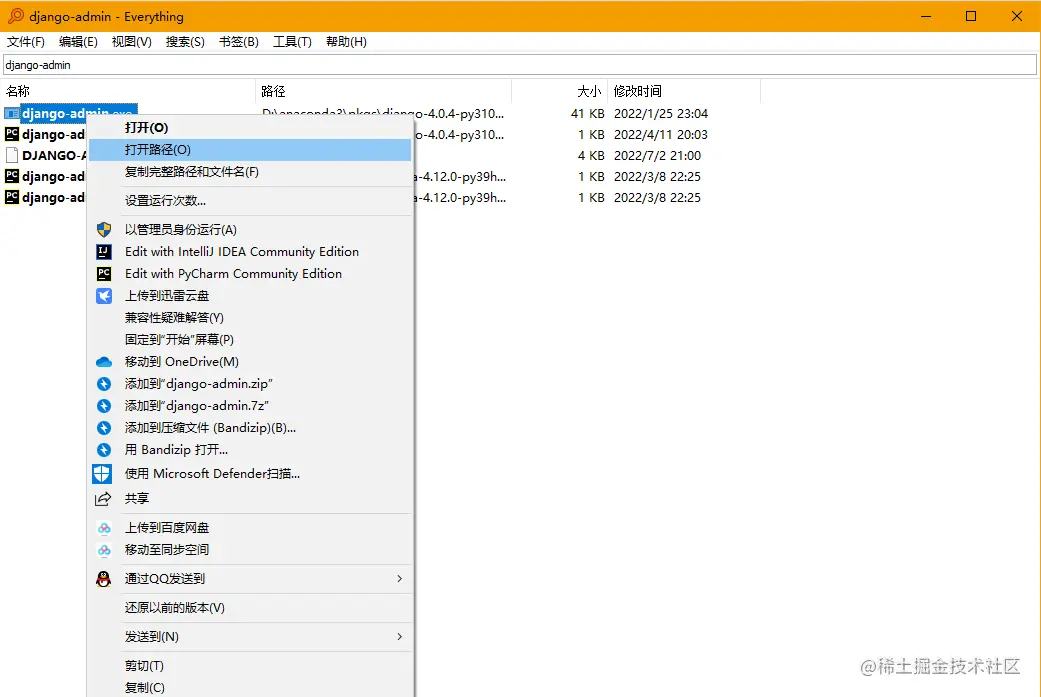The image size is (1041, 697).
Task: Sort results by the 名称 column header
Action: click(128, 91)
